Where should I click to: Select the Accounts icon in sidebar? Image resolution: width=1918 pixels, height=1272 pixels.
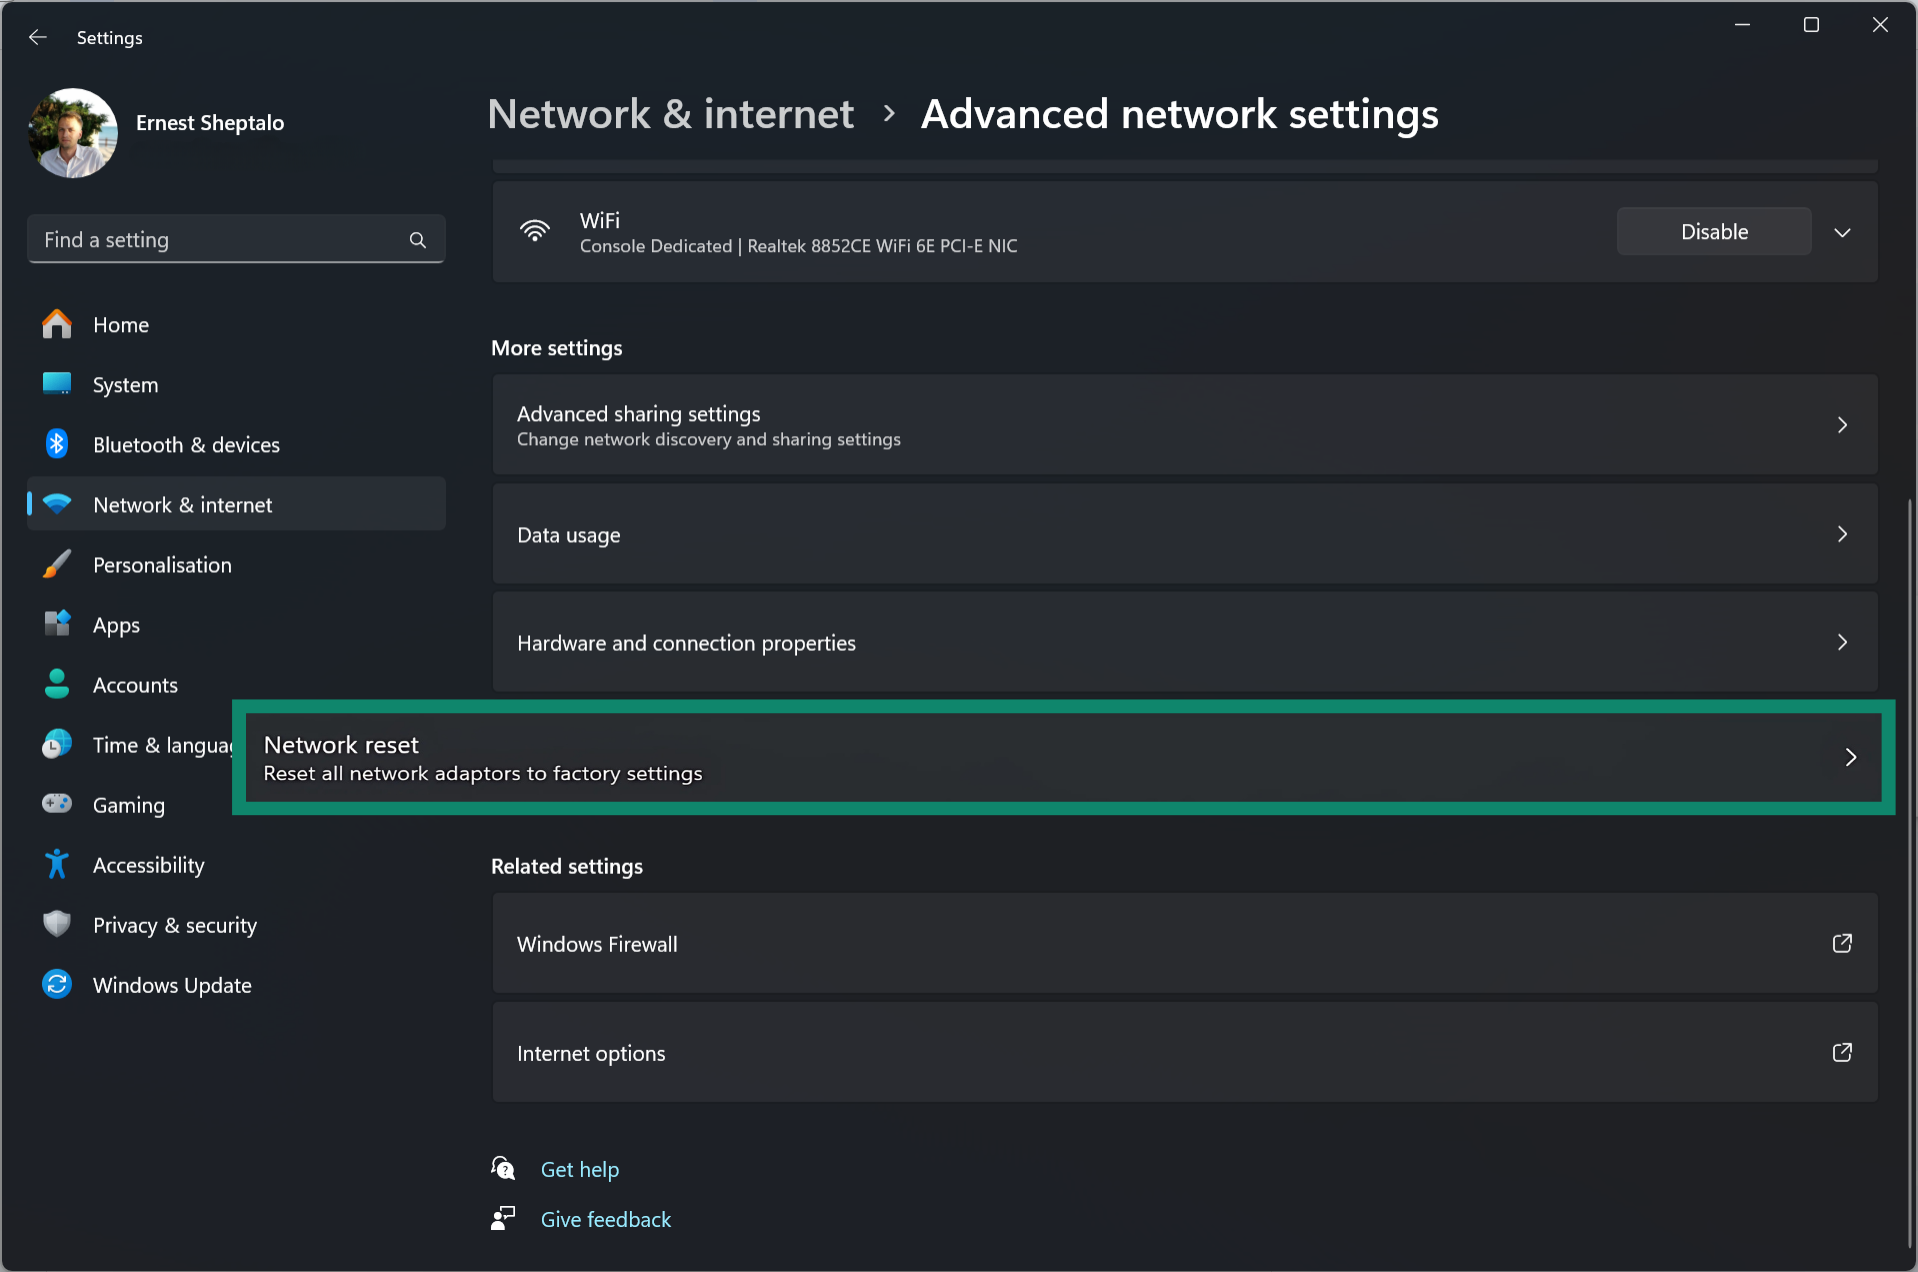pyautogui.click(x=57, y=684)
